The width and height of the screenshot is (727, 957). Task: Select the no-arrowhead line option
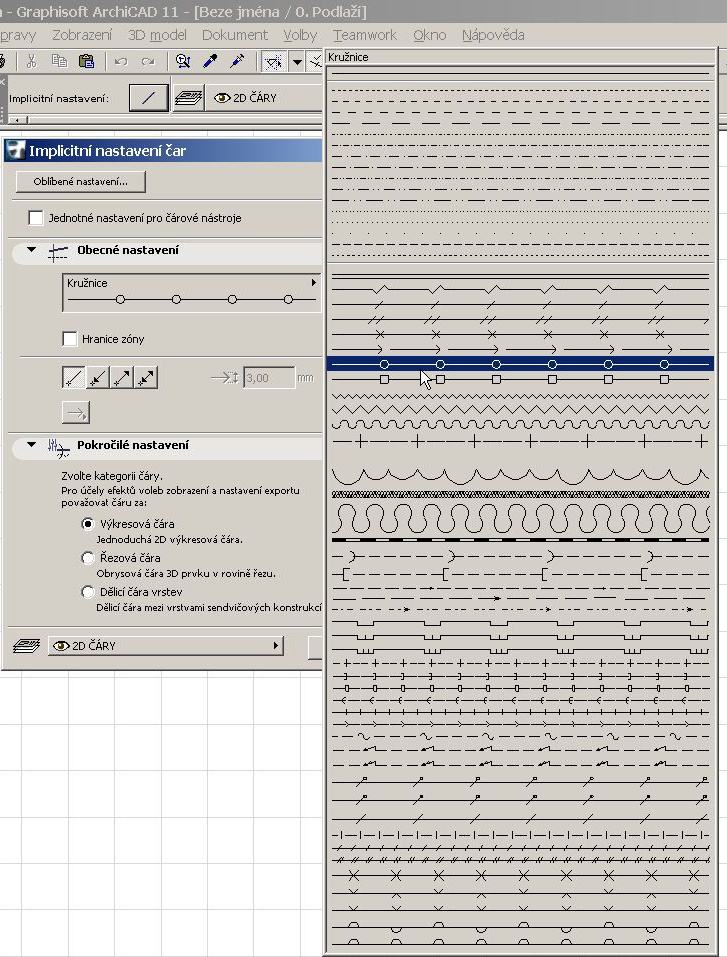[x=73, y=378]
